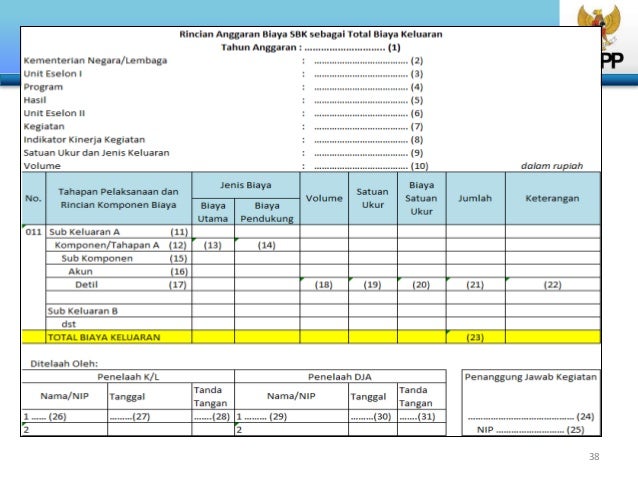Click total cell marked (23)
The width and height of the screenshot is (638, 479).
point(475,337)
